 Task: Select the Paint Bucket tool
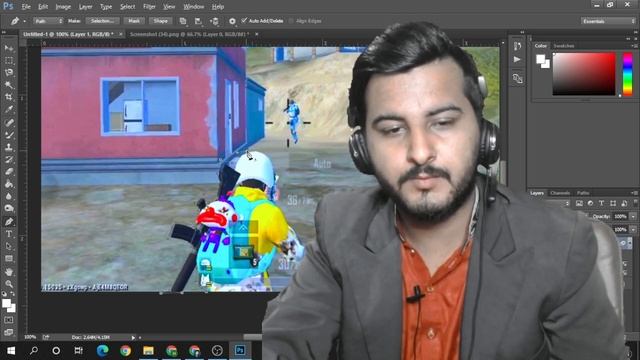tap(9, 184)
